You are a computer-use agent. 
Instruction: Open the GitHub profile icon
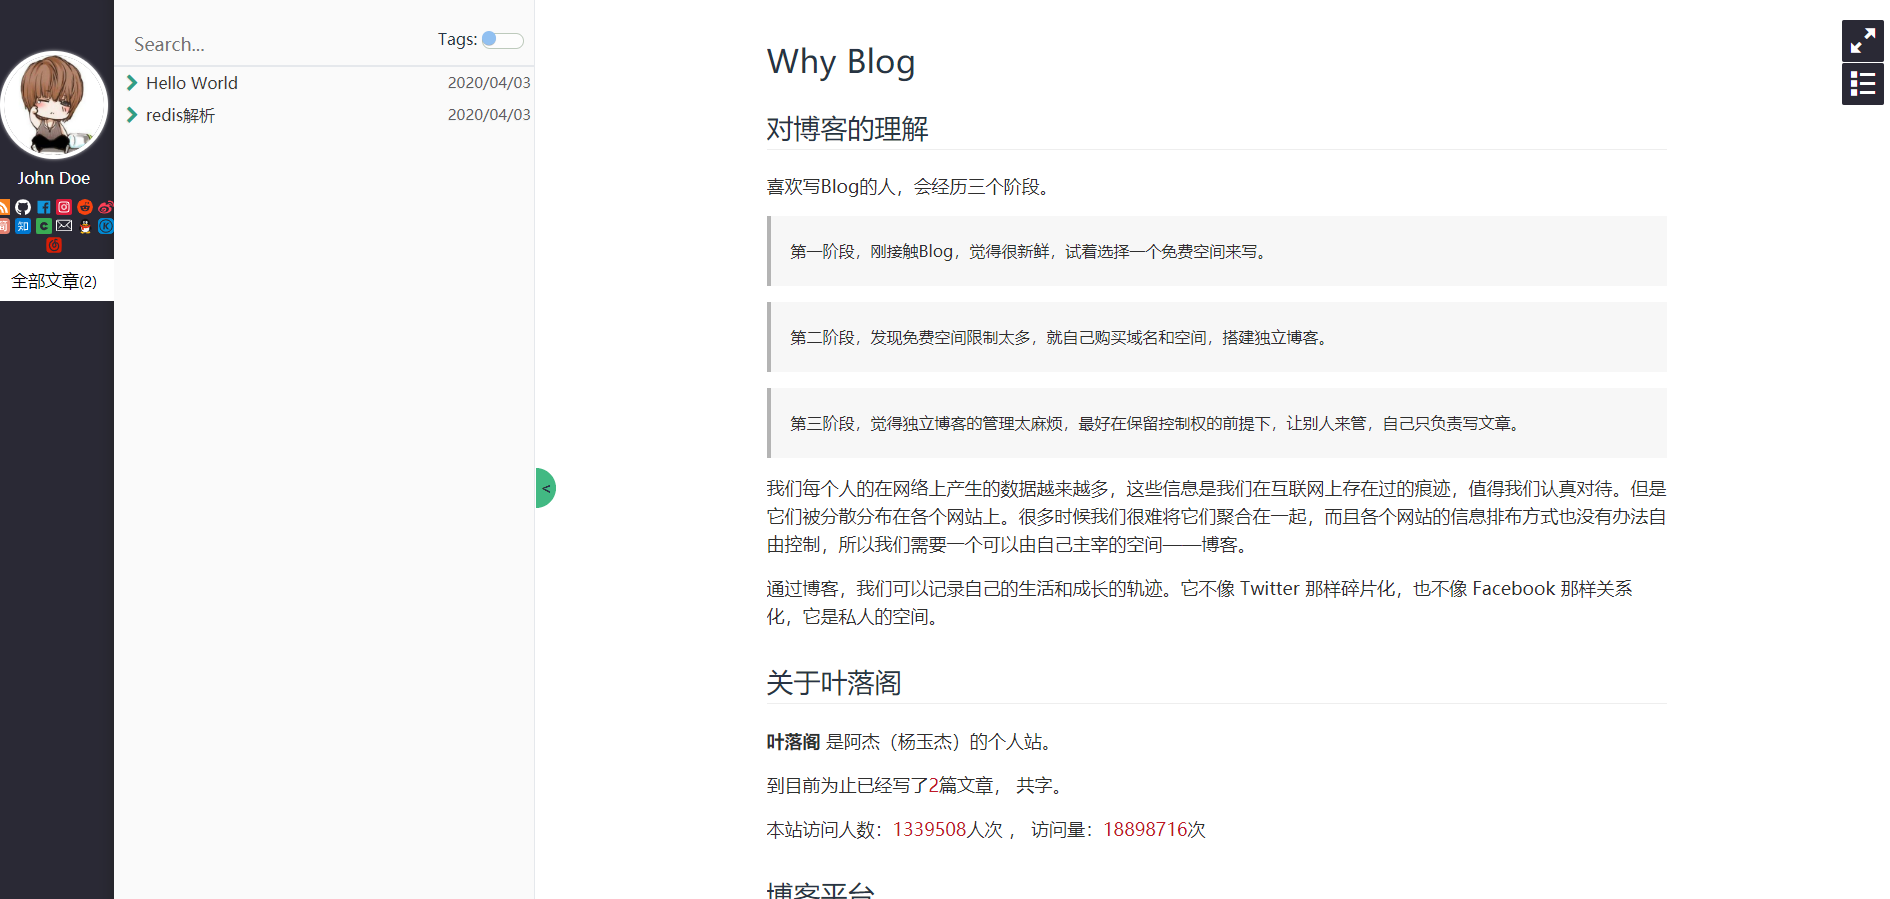[x=23, y=207]
